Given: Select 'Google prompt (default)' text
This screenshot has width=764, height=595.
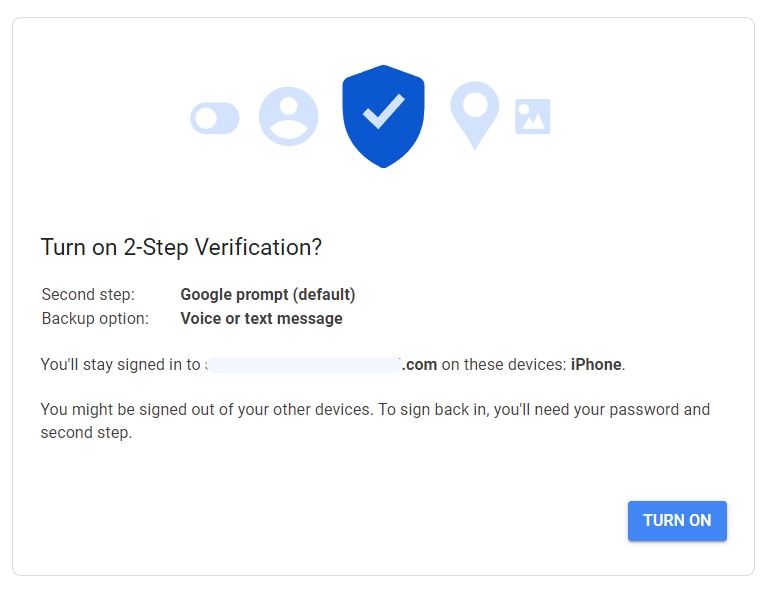Looking at the screenshot, I should [267, 295].
